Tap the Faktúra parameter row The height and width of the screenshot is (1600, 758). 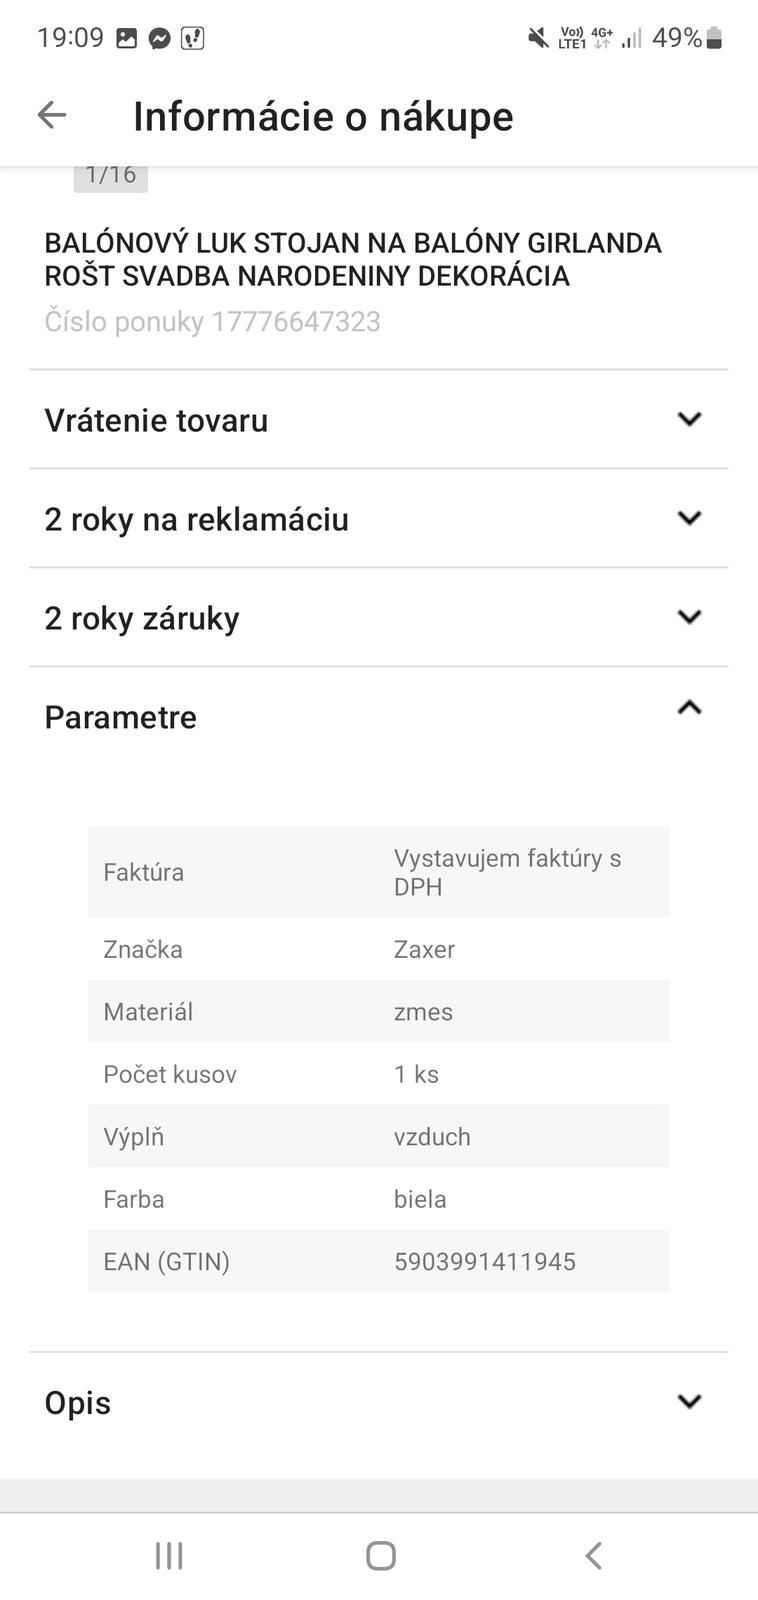[x=378, y=872]
